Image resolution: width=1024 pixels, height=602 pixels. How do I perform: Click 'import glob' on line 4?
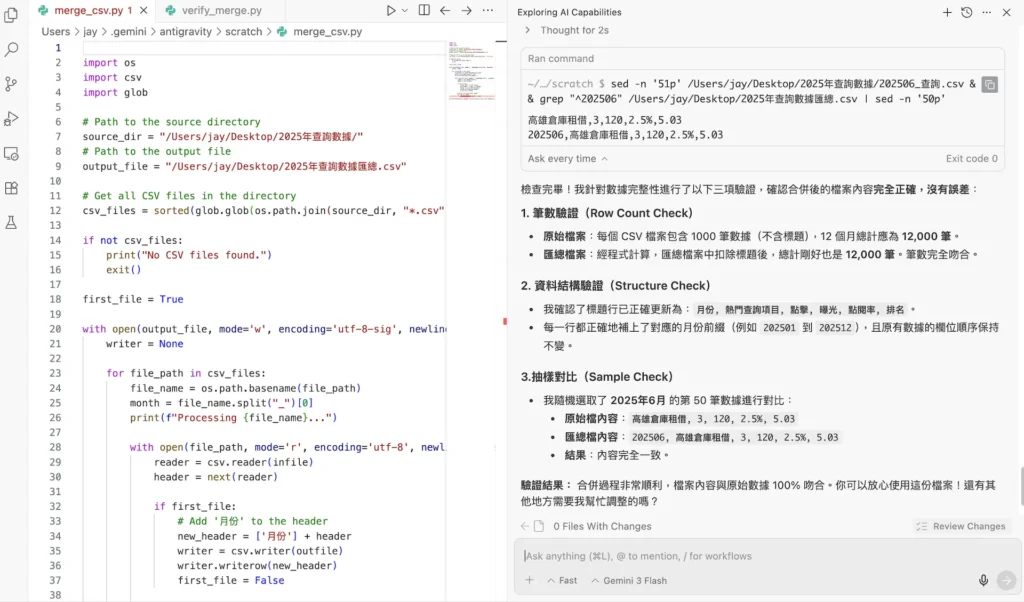[115, 92]
